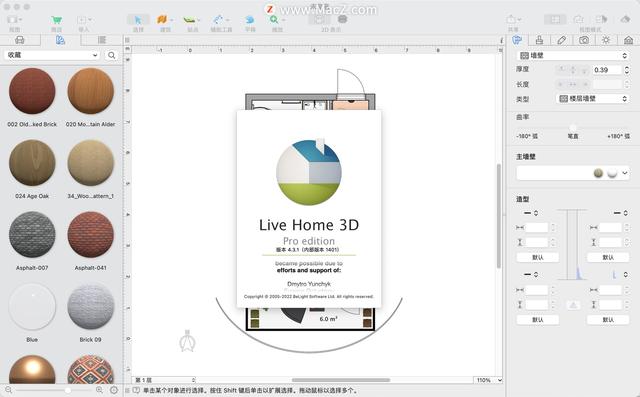Select the Brick 09 material
The image size is (640, 397).
coord(90,306)
